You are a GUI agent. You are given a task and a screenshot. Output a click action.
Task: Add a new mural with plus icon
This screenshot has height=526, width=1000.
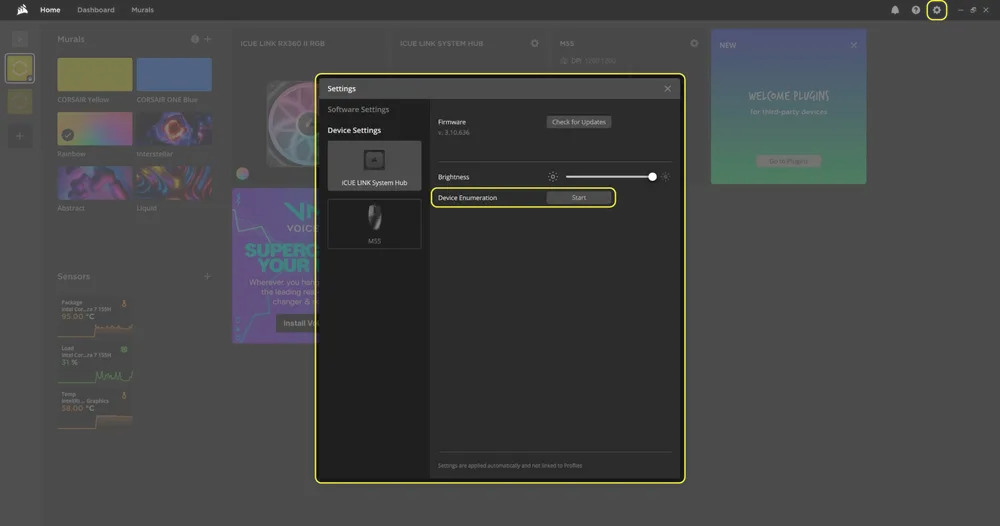[207, 39]
